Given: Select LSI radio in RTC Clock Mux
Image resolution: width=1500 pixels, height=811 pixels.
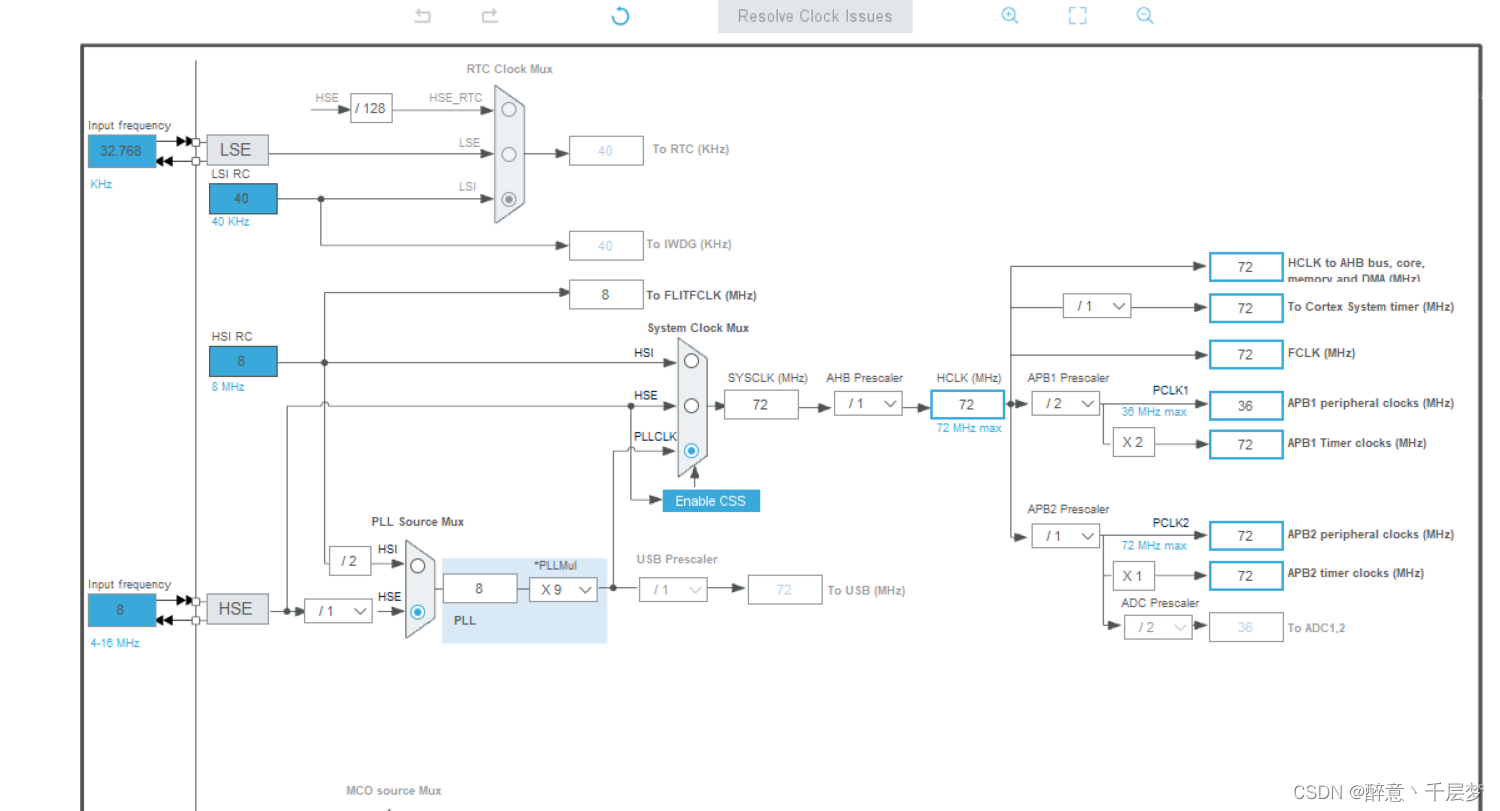Looking at the screenshot, I should [x=509, y=199].
